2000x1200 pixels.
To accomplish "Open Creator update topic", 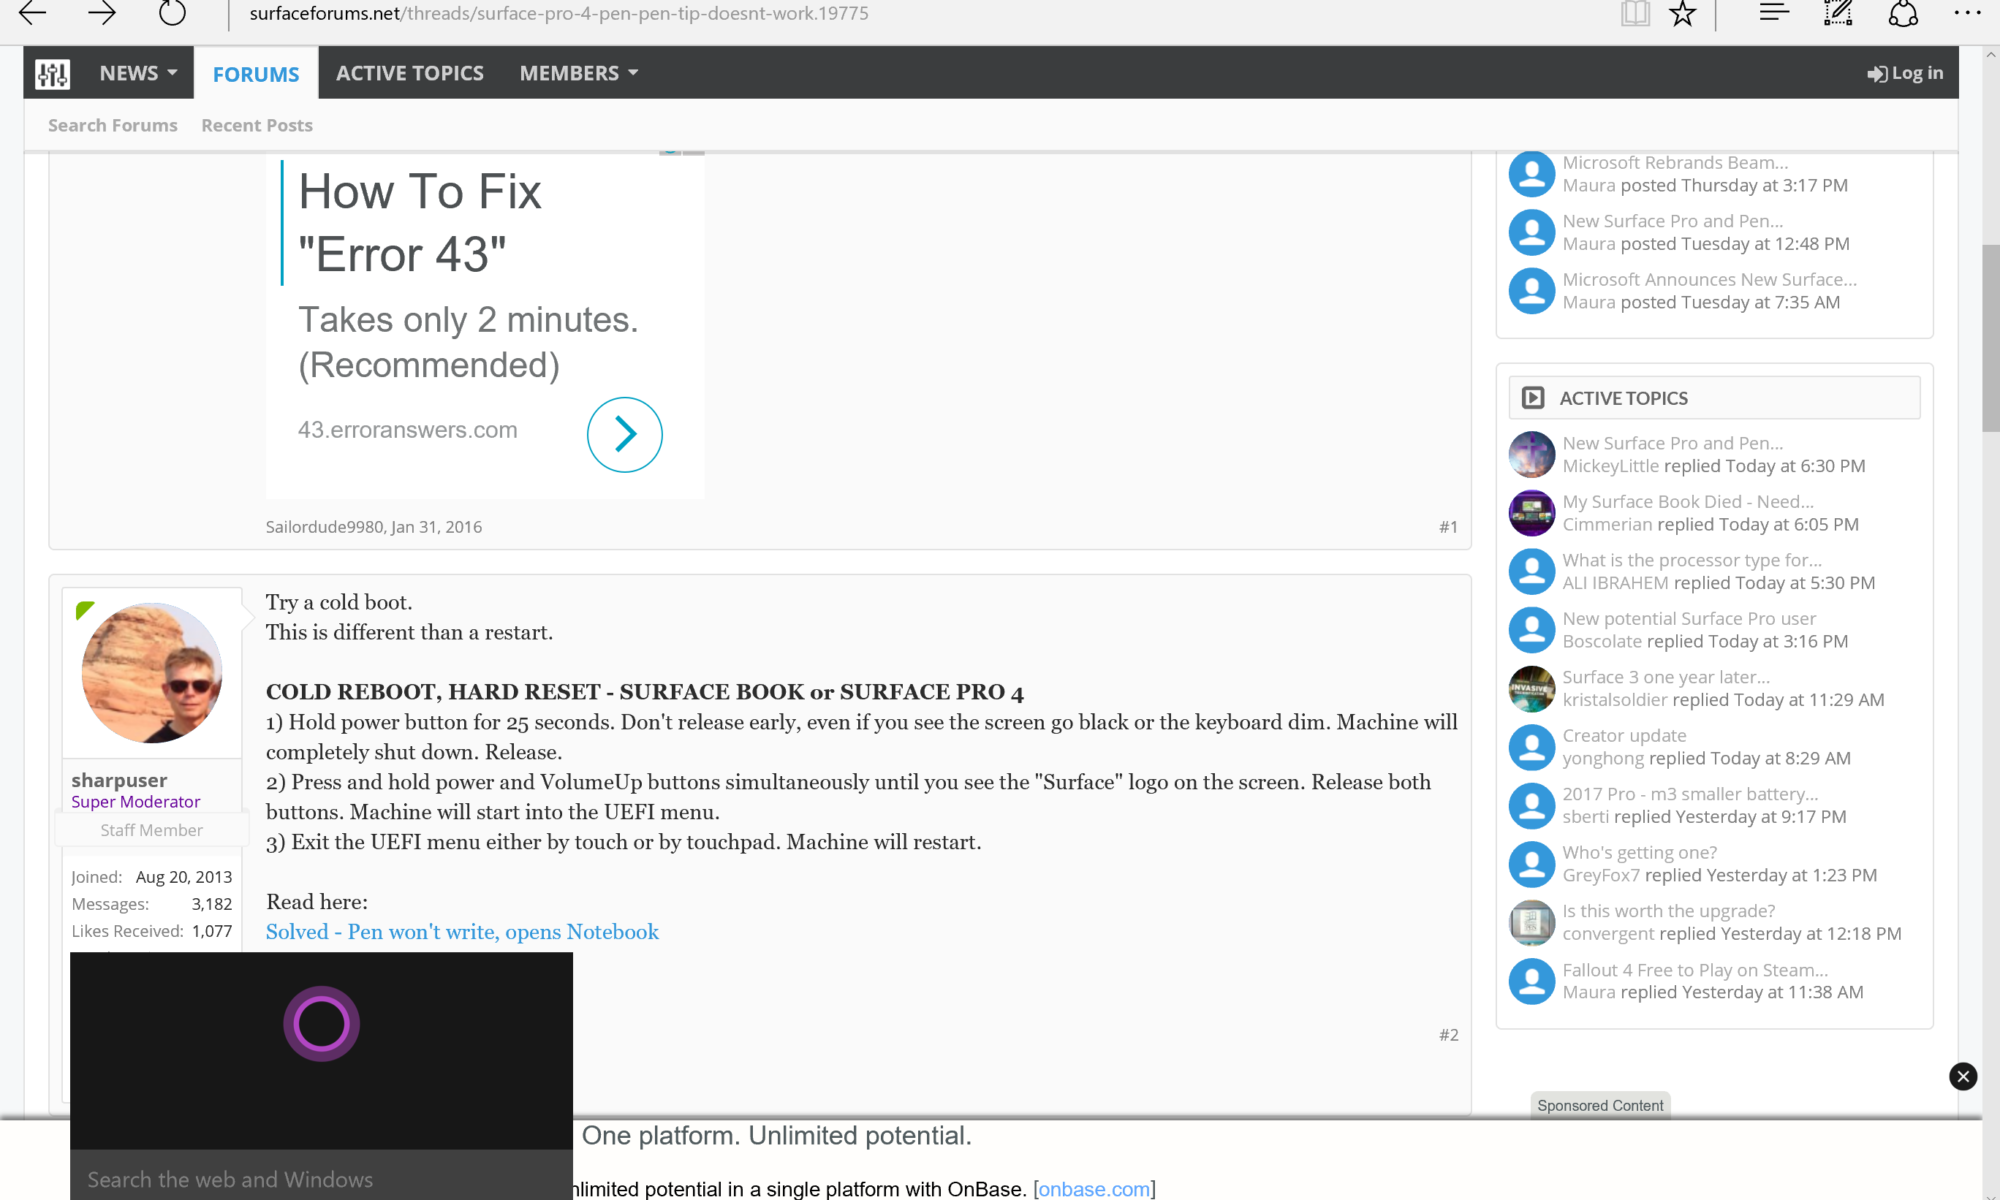I will point(1624,736).
